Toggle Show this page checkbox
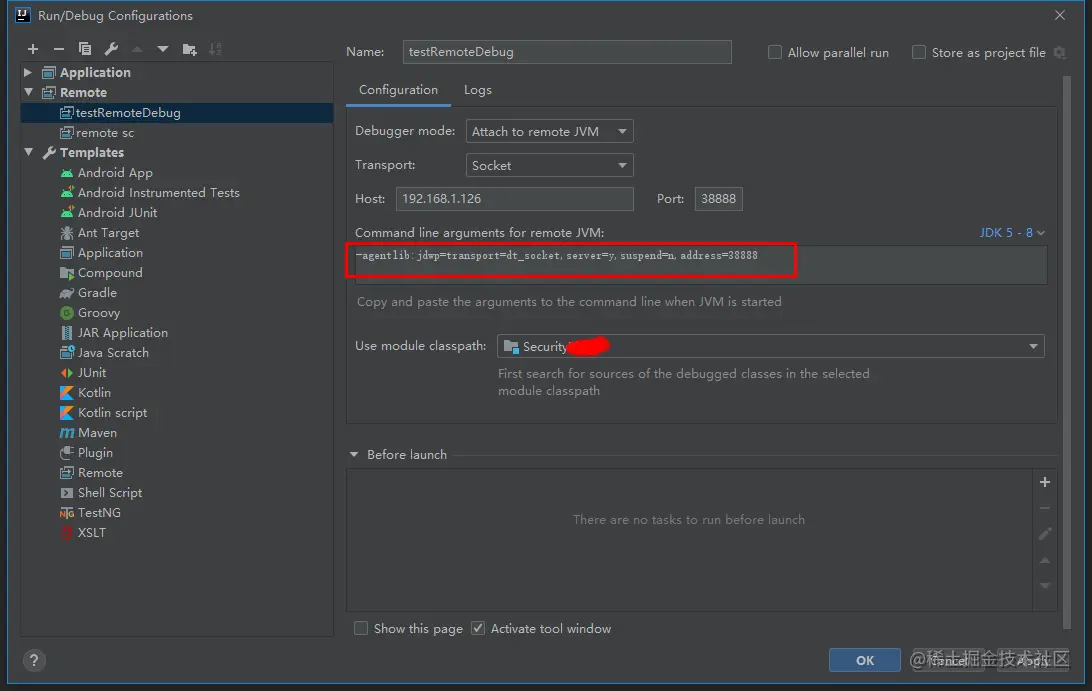 pyautogui.click(x=361, y=628)
